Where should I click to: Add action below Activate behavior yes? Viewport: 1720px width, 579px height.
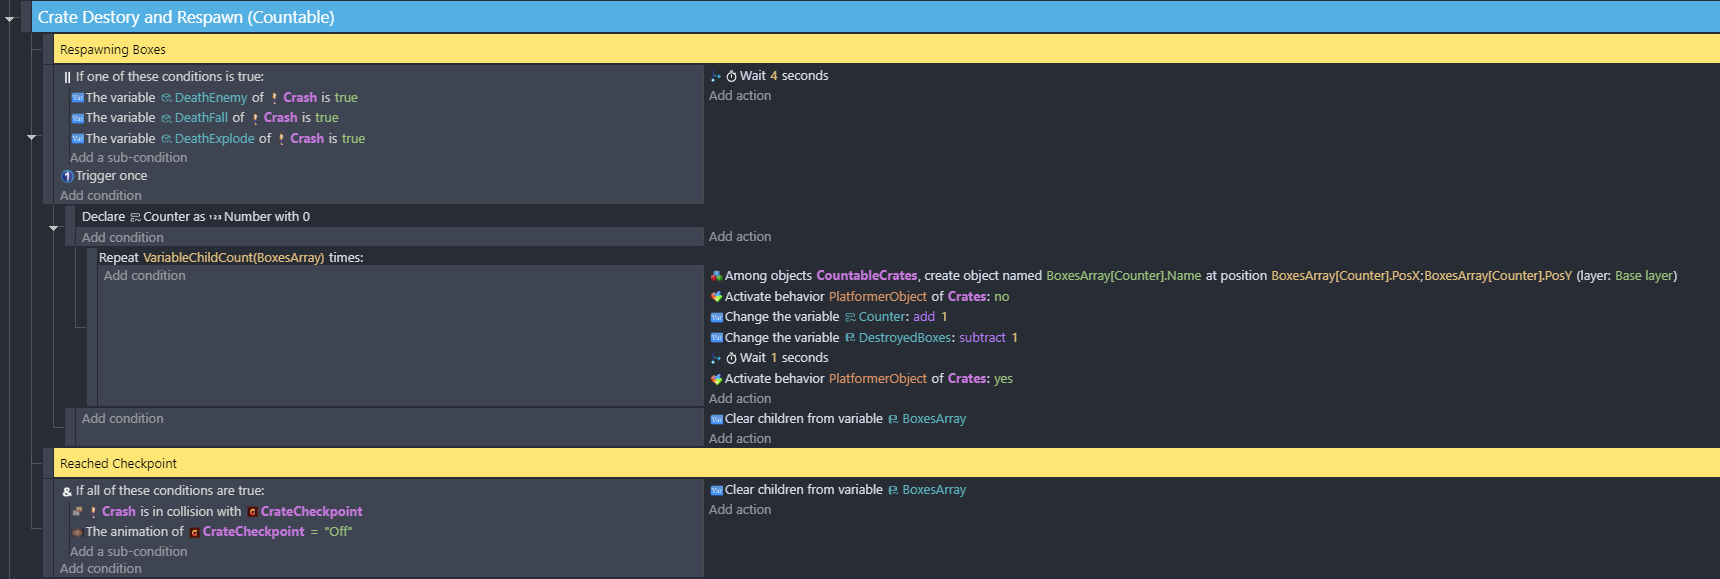tap(740, 399)
